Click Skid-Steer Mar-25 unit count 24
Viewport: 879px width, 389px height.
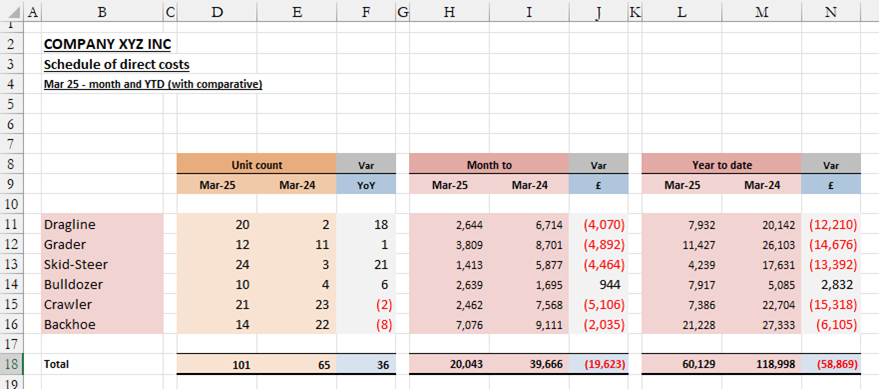coord(217,265)
